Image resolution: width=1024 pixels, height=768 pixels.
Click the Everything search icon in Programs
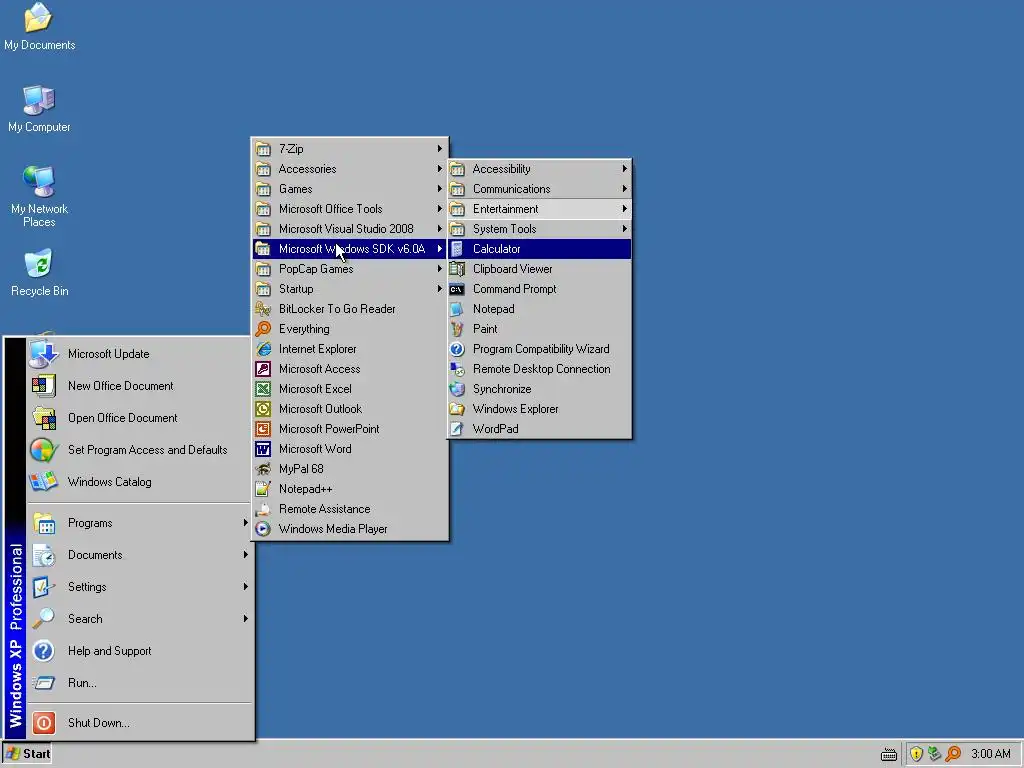tap(263, 329)
